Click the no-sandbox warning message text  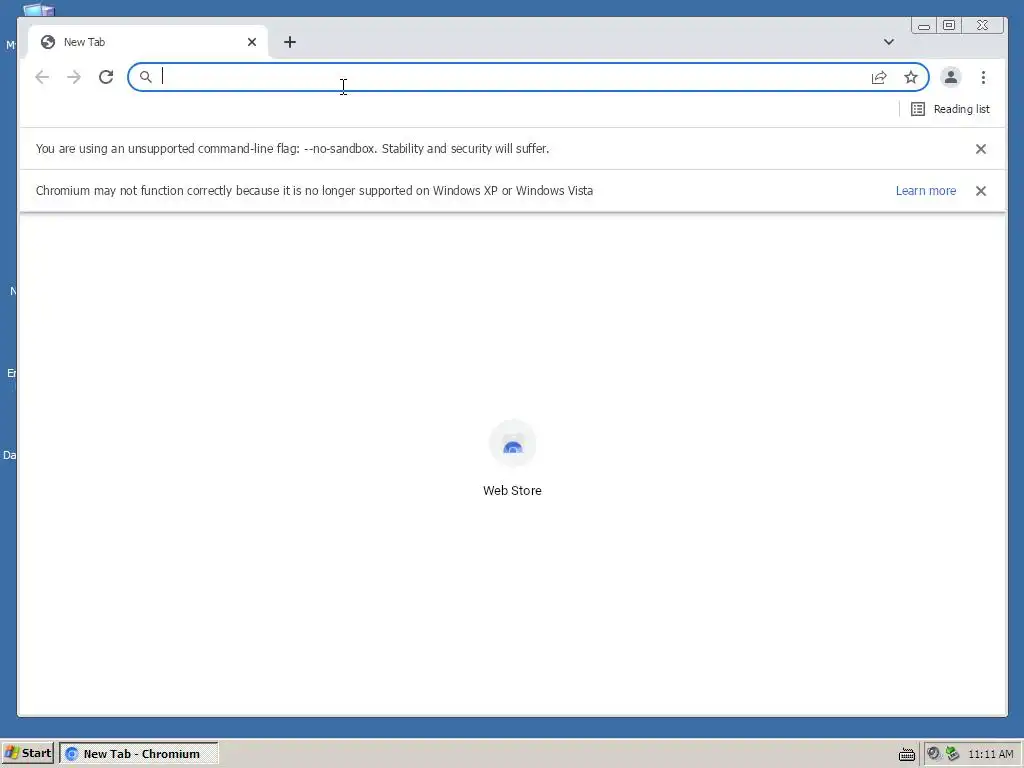[x=293, y=149]
